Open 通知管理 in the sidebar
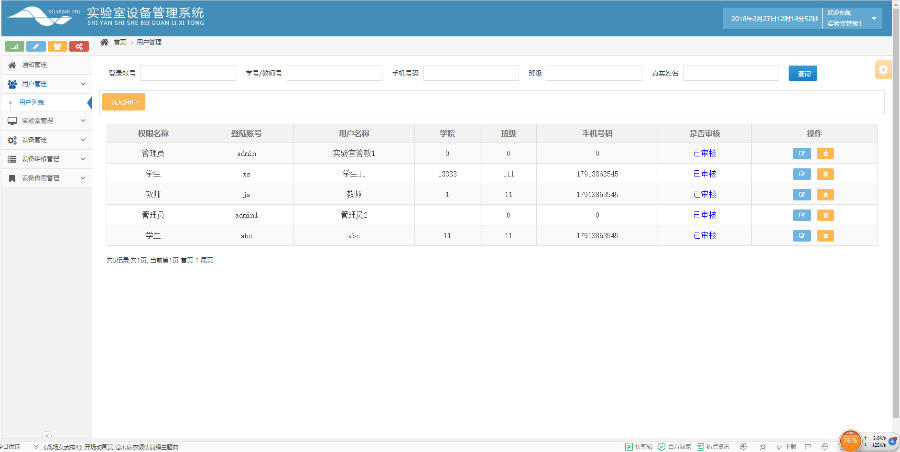900x452 pixels. [x=35, y=65]
